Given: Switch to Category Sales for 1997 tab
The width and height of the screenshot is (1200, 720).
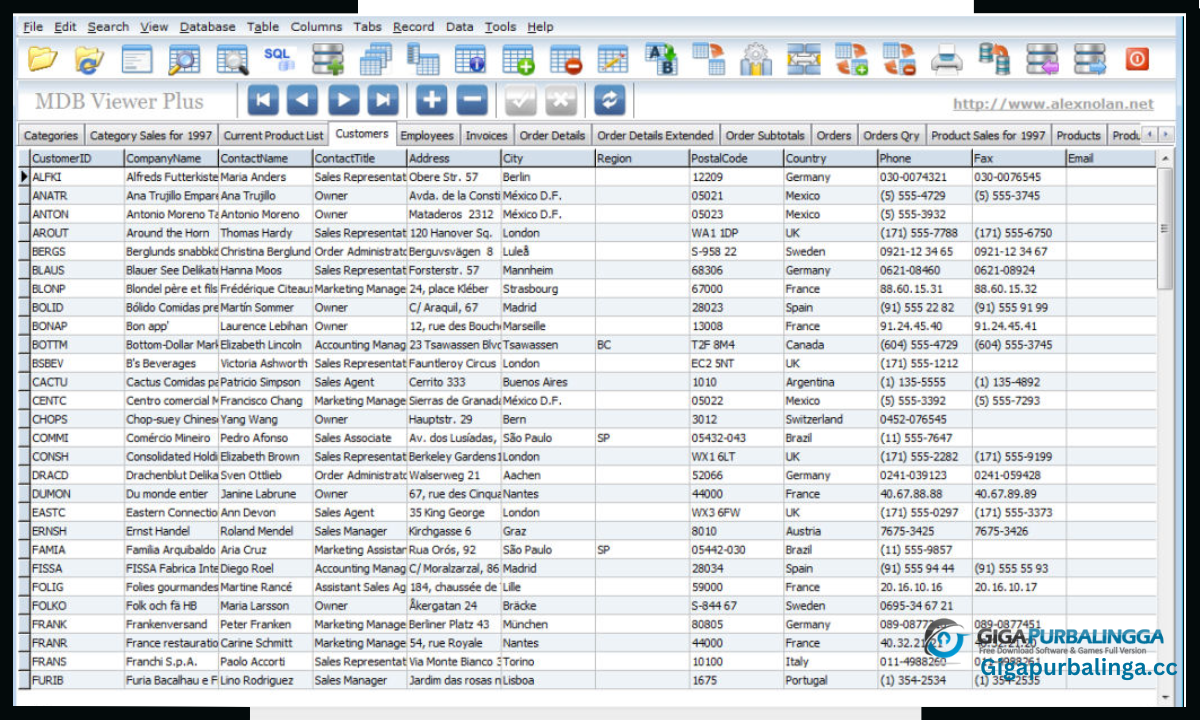Looking at the screenshot, I should coord(151,136).
